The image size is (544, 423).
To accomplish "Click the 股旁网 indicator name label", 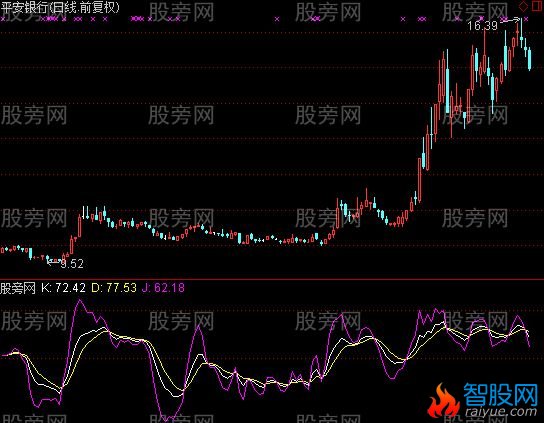I will click(18, 288).
